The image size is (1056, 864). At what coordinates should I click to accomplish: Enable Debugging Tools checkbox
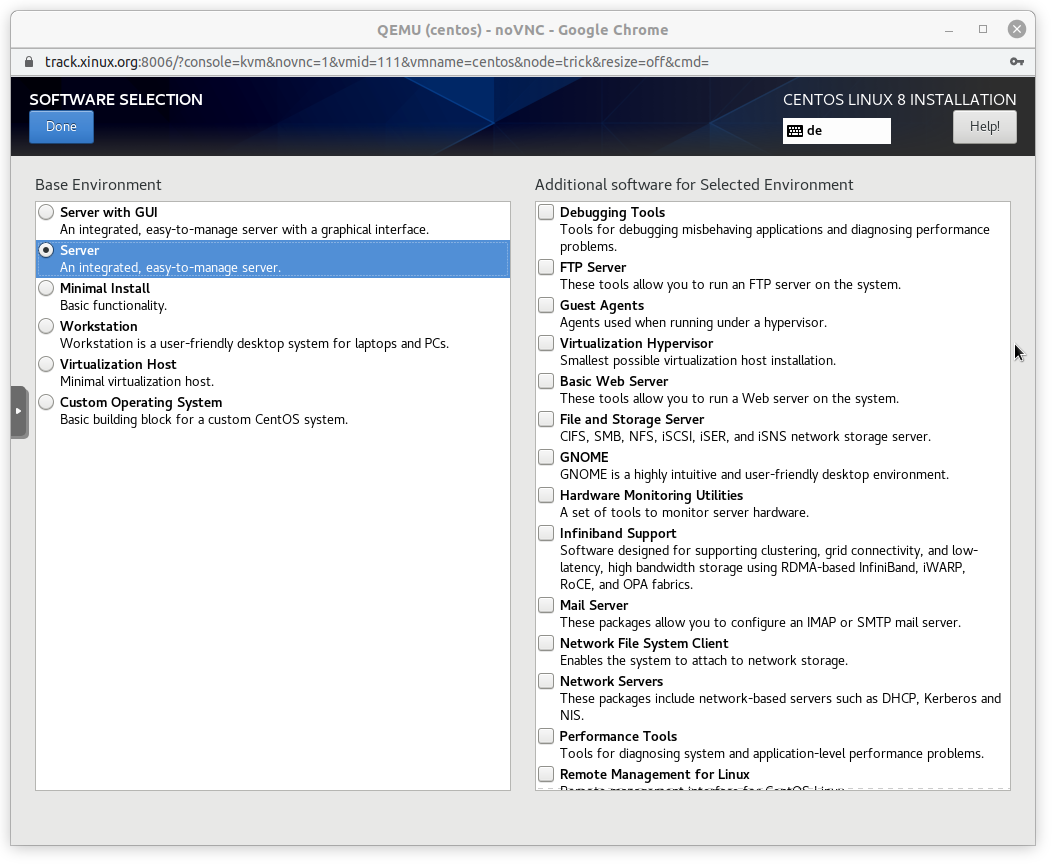click(546, 213)
